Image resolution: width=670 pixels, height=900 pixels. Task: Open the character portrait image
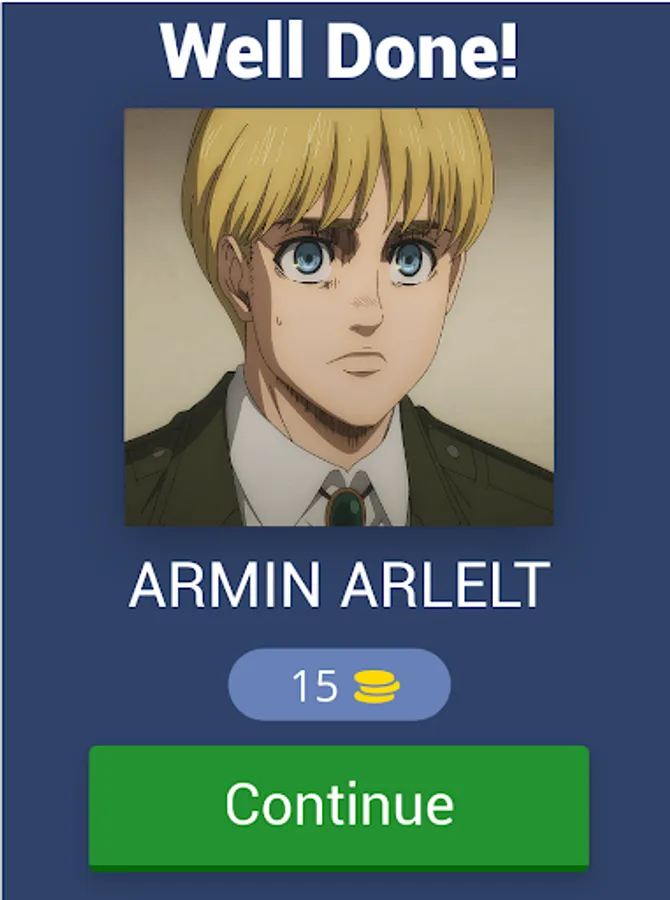click(339, 317)
